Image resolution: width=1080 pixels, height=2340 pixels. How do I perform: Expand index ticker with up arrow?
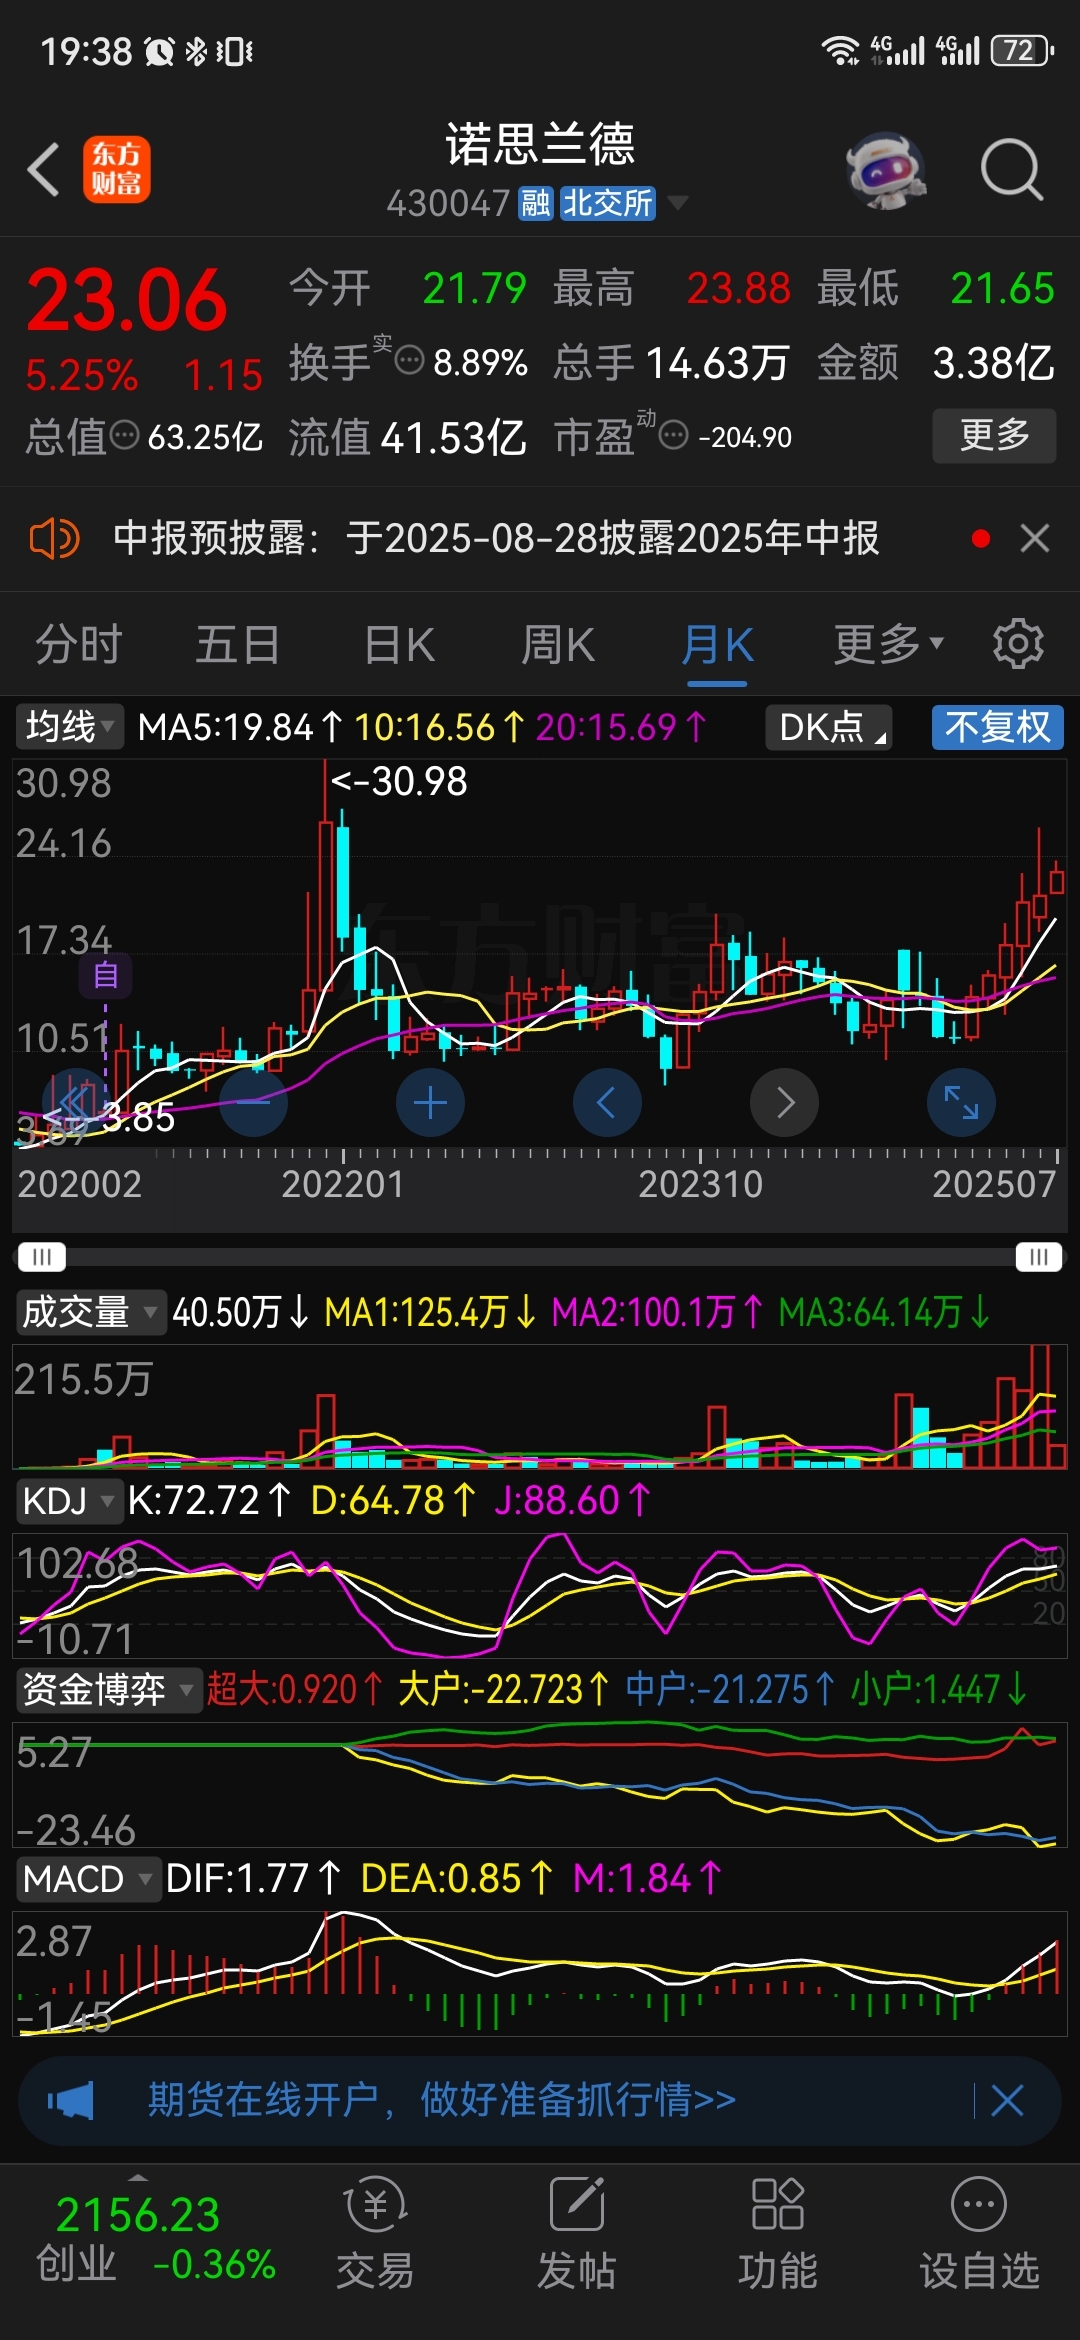(x=138, y=2177)
